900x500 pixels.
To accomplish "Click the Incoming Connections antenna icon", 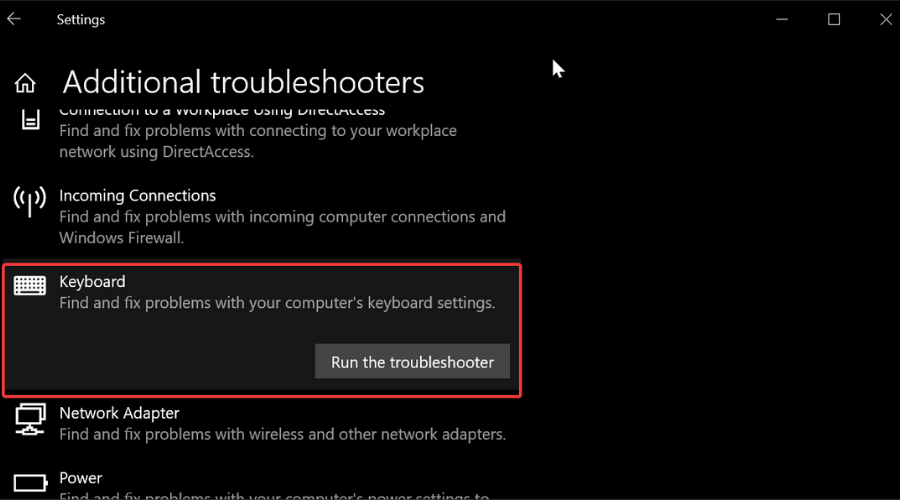I will point(29,201).
